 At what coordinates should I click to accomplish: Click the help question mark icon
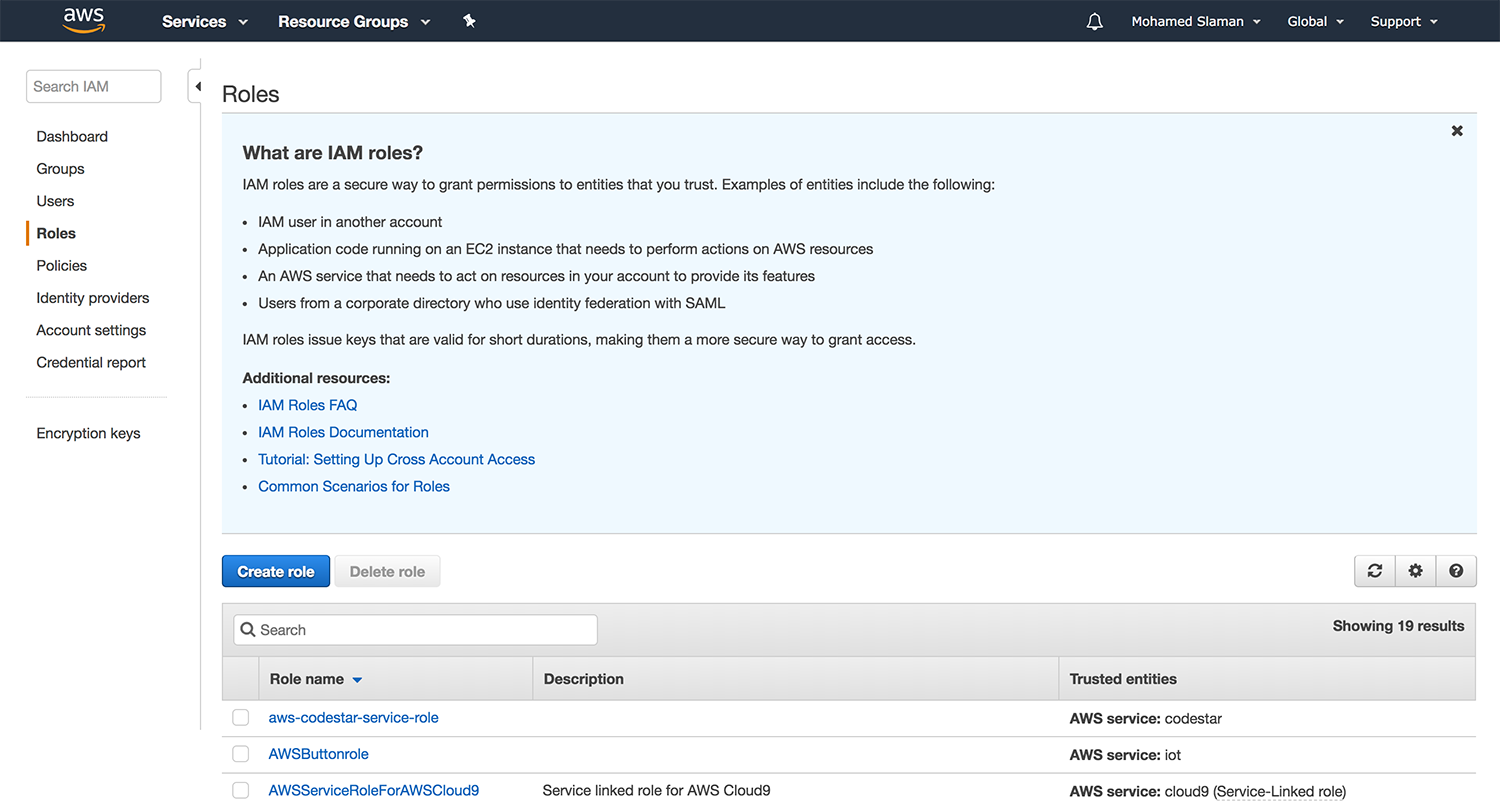click(x=1456, y=571)
